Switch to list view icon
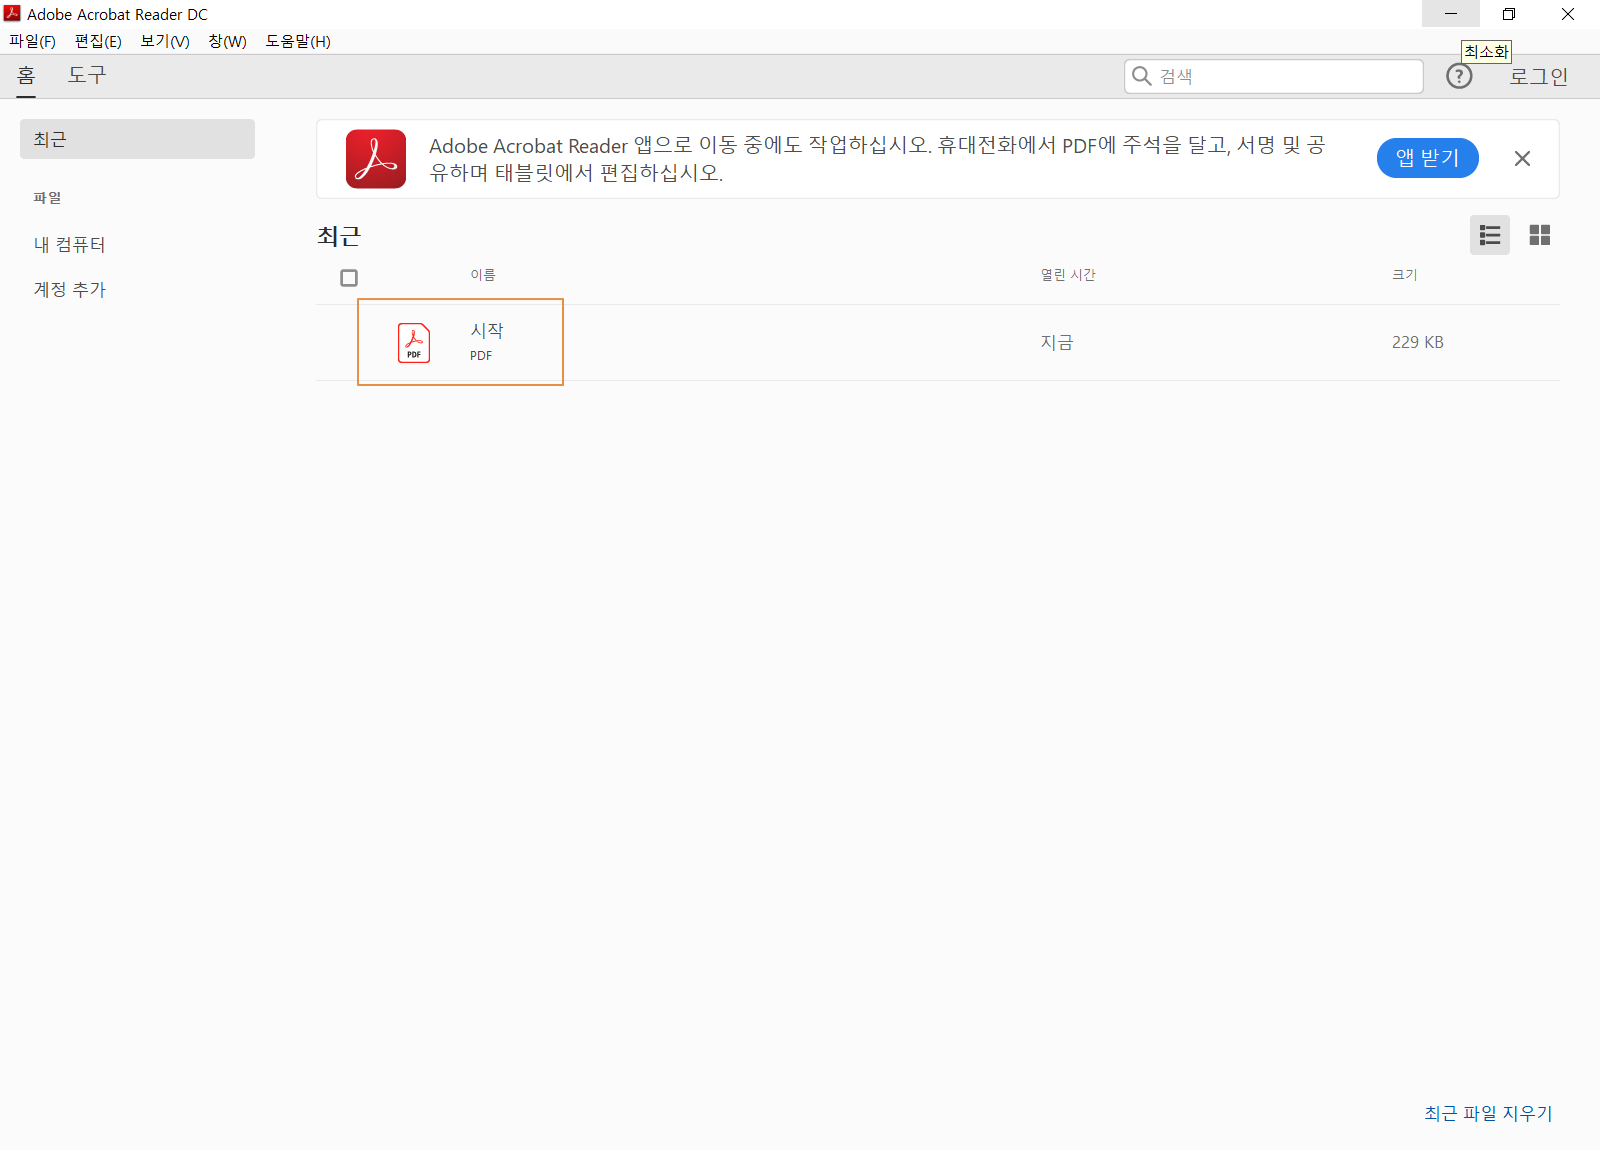Screen dimensions: 1600x1150 (1490, 235)
